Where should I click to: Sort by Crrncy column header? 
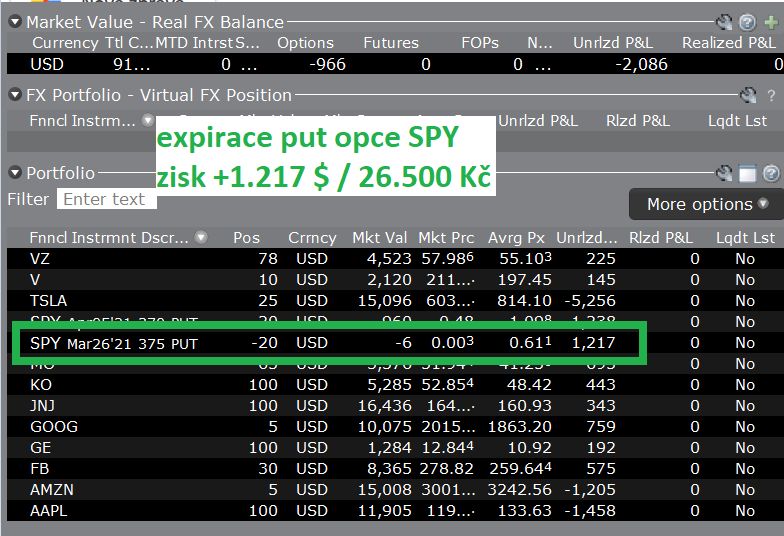(312, 238)
